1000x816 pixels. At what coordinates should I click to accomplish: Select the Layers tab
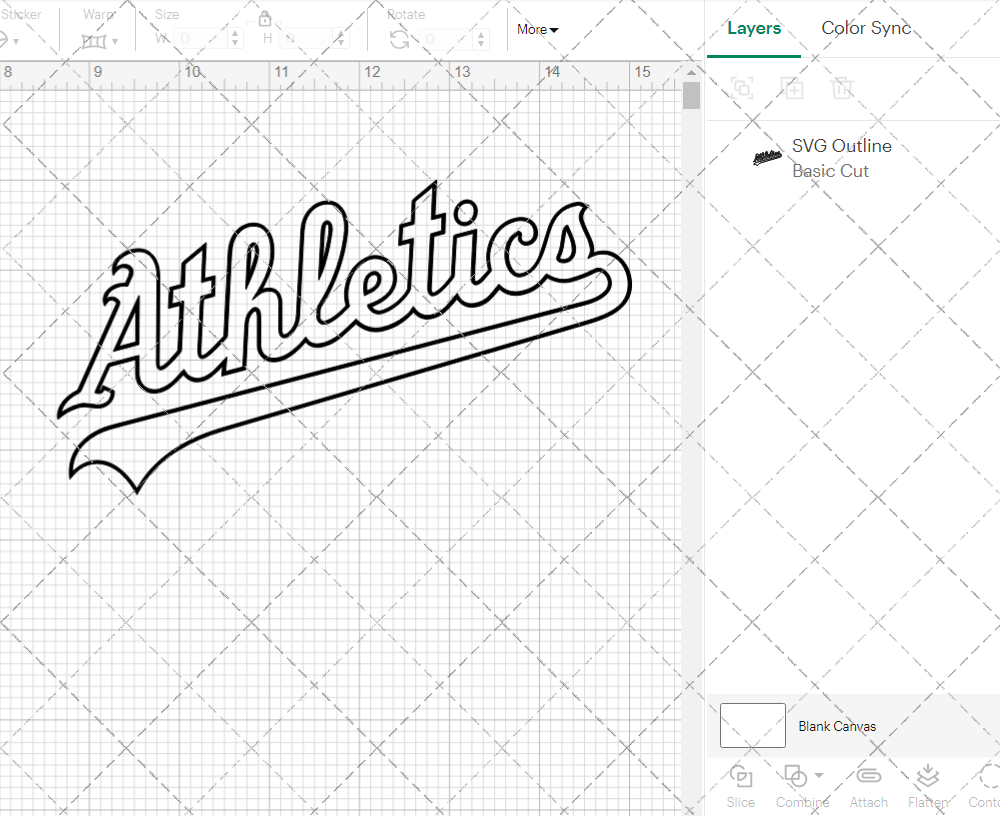tap(754, 28)
